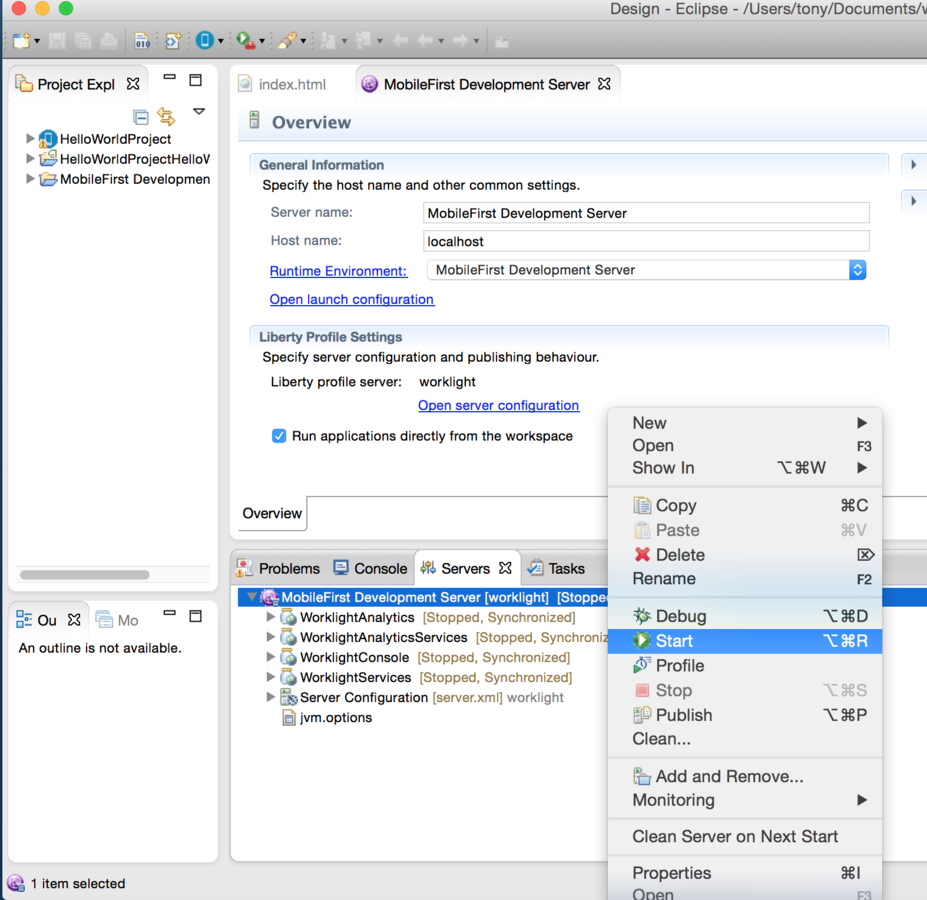Expand the Server Configuration node
927x900 pixels.
pyautogui.click(x=271, y=697)
